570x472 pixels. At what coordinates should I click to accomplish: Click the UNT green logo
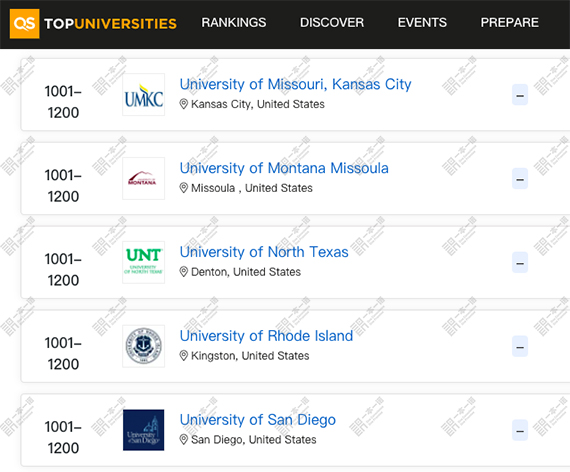144,262
